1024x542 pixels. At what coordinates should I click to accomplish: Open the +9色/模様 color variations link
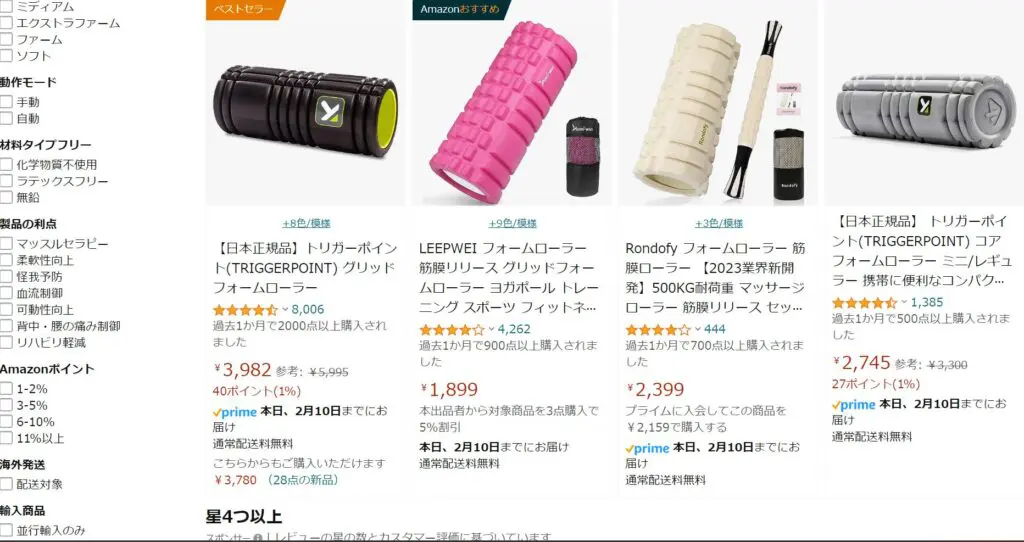(x=513, y=223)
